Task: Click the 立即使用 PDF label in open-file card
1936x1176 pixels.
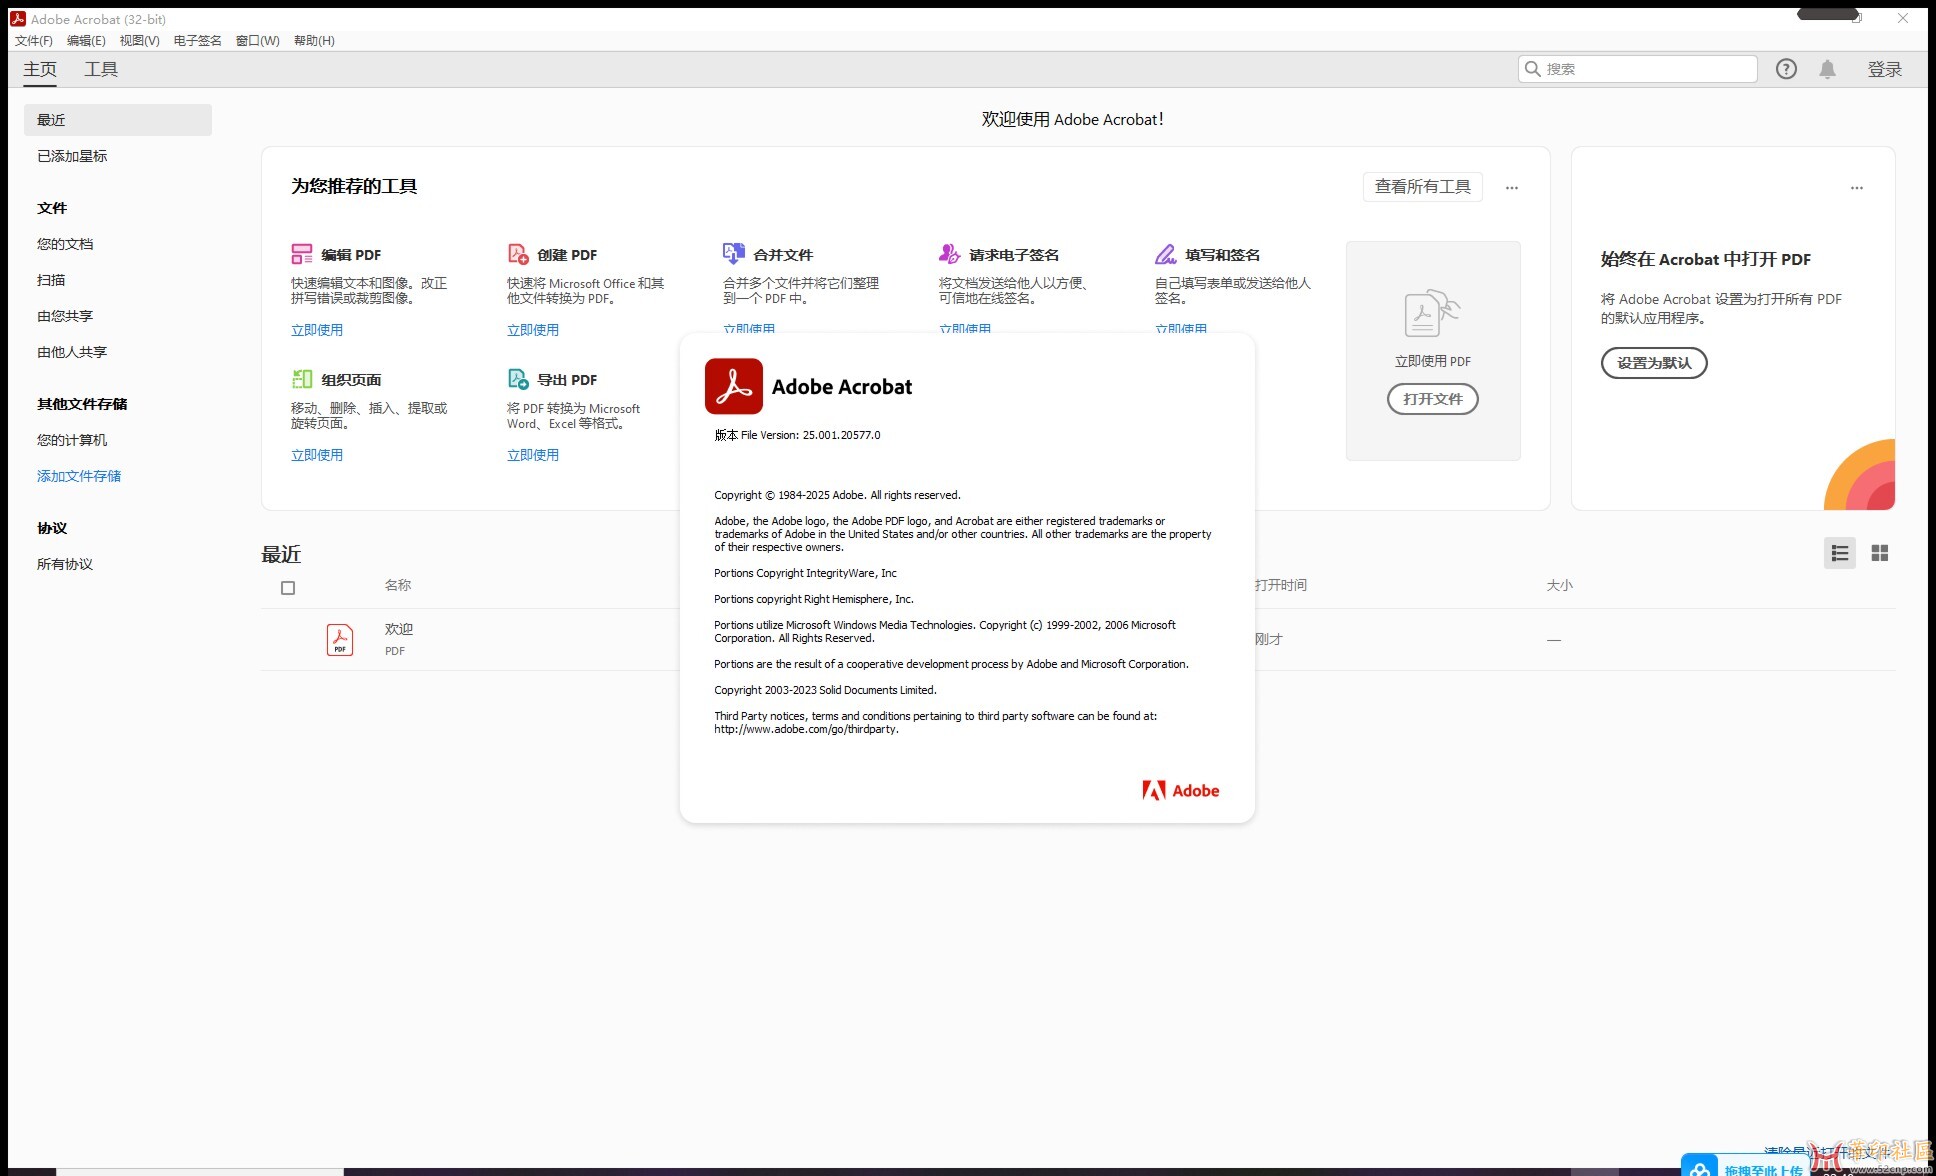Action: tap(1432, 361)
